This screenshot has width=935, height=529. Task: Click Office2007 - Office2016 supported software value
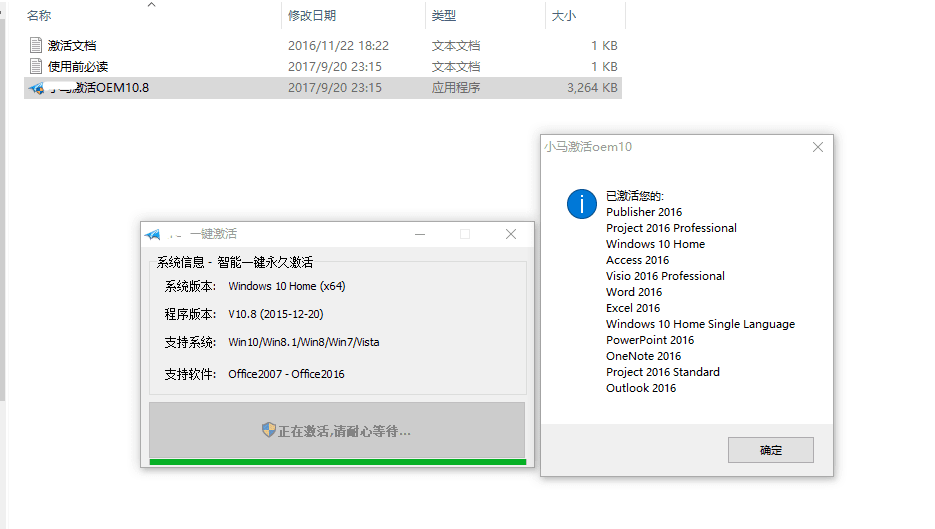point(286,374)
